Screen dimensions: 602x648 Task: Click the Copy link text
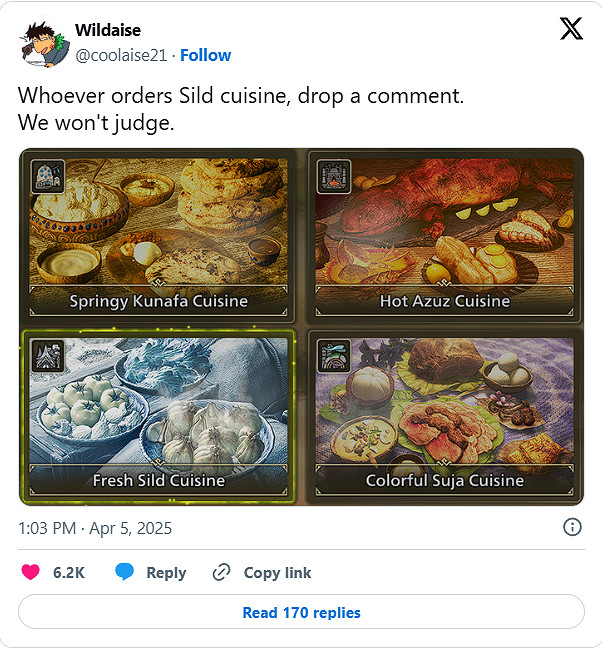(x=277, y=572)
